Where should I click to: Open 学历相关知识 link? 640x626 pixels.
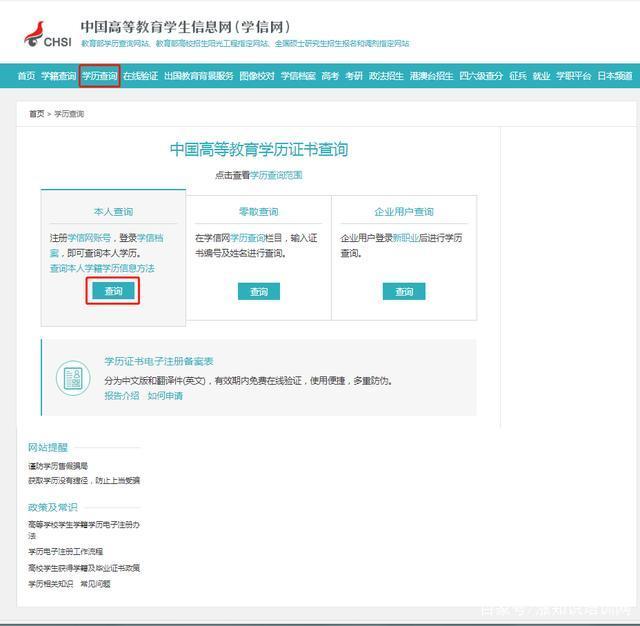51,584
